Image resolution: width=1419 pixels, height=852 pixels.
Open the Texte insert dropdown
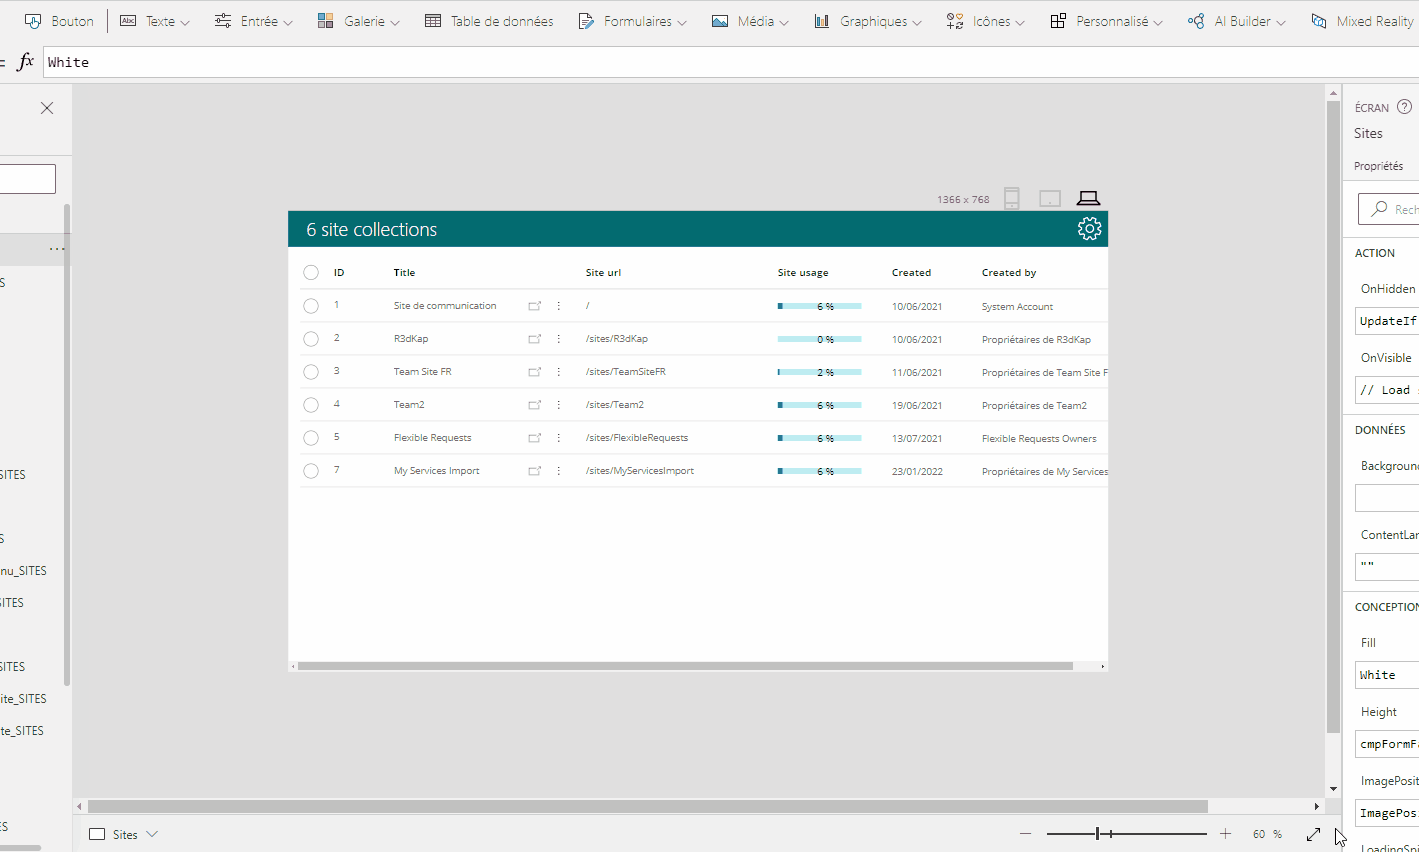154,21
